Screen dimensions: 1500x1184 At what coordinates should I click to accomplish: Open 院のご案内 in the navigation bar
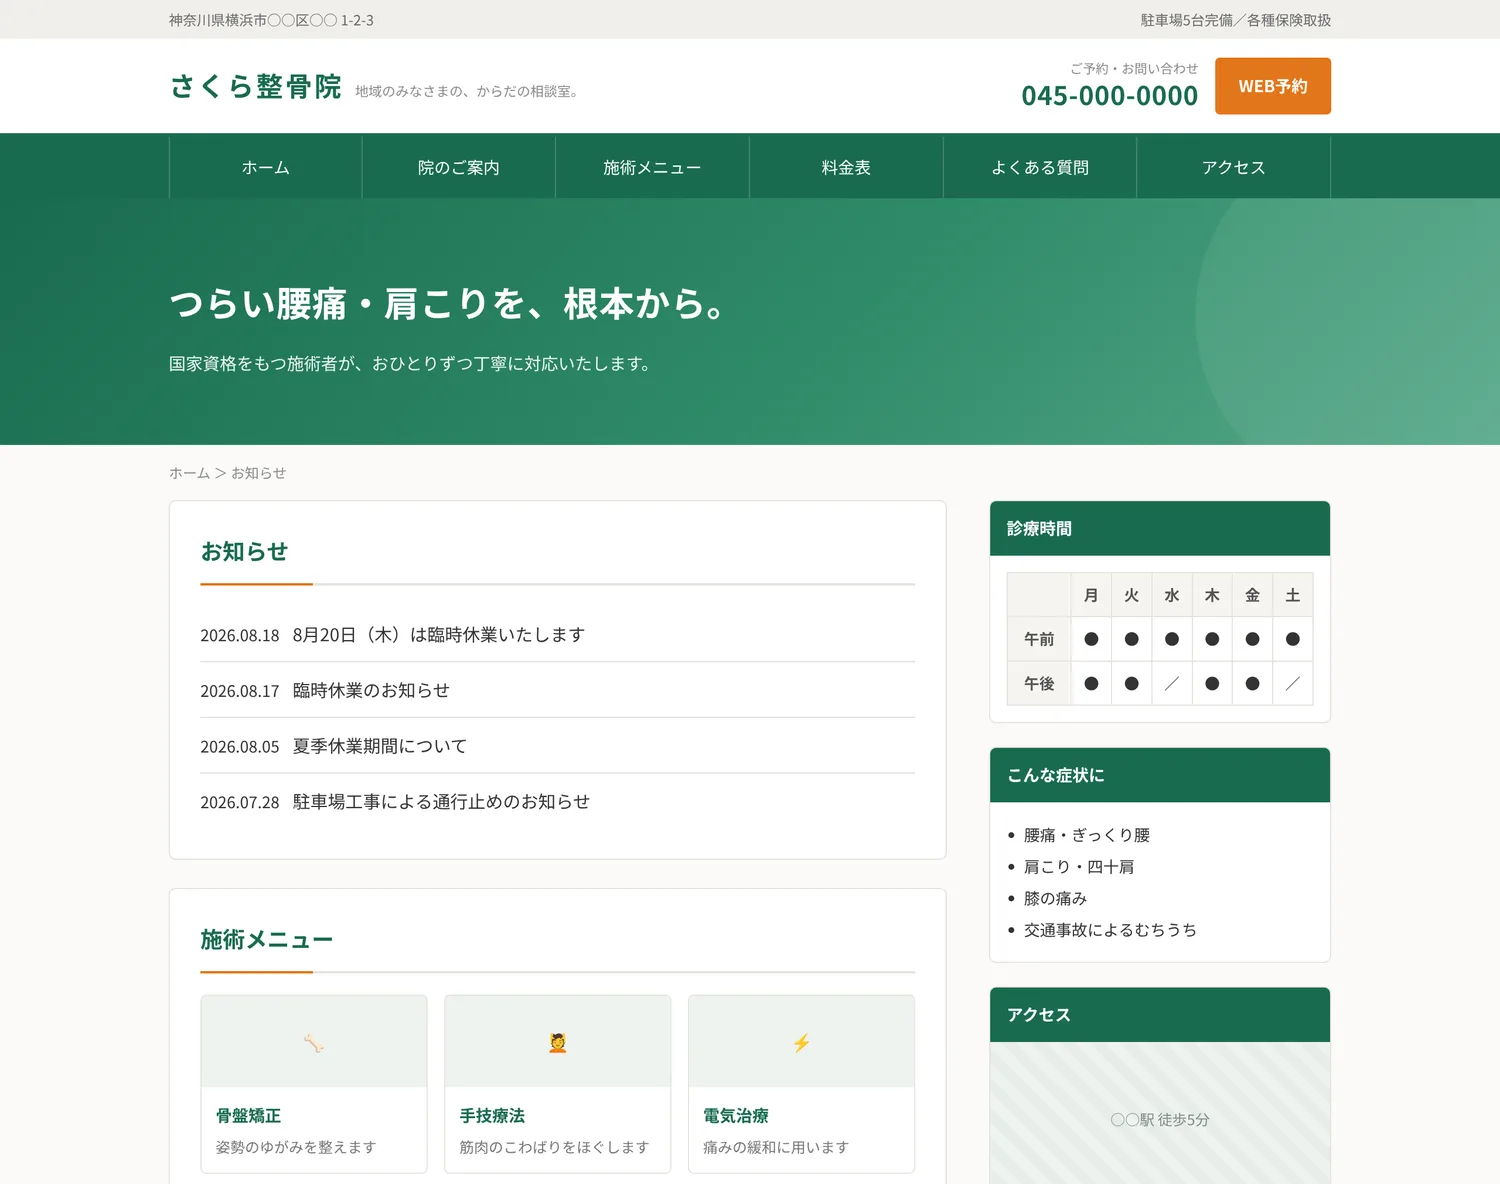tap(459, 168)
